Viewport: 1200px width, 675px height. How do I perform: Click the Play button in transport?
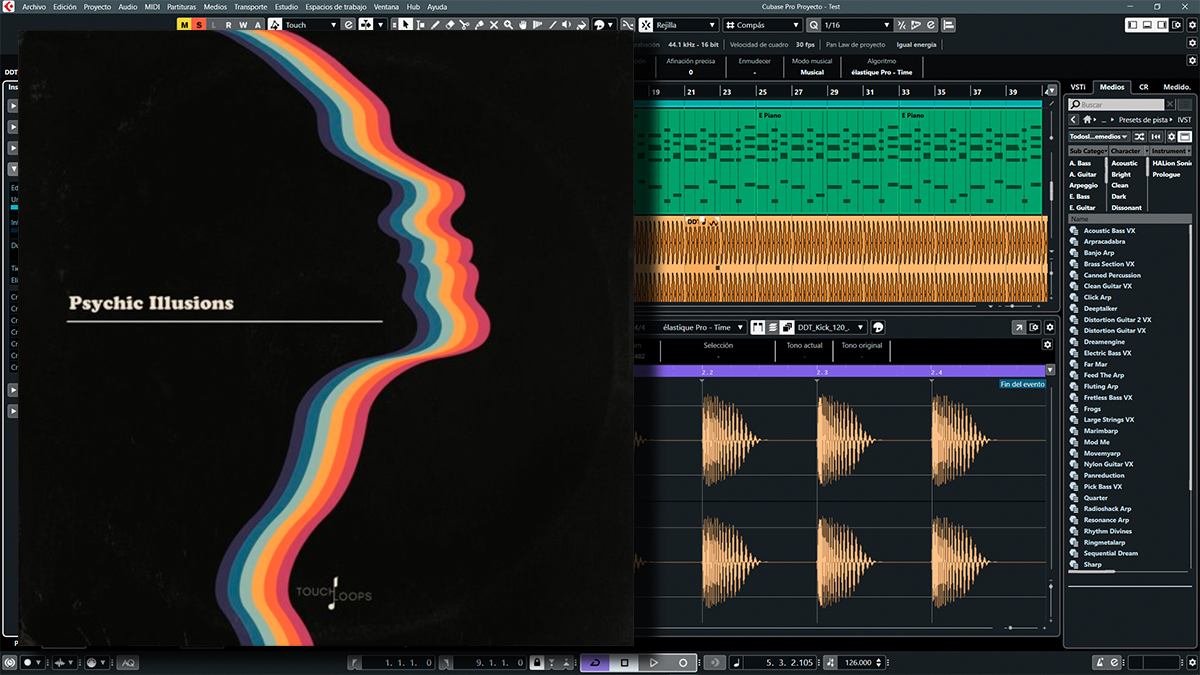[x=654, y=662]
